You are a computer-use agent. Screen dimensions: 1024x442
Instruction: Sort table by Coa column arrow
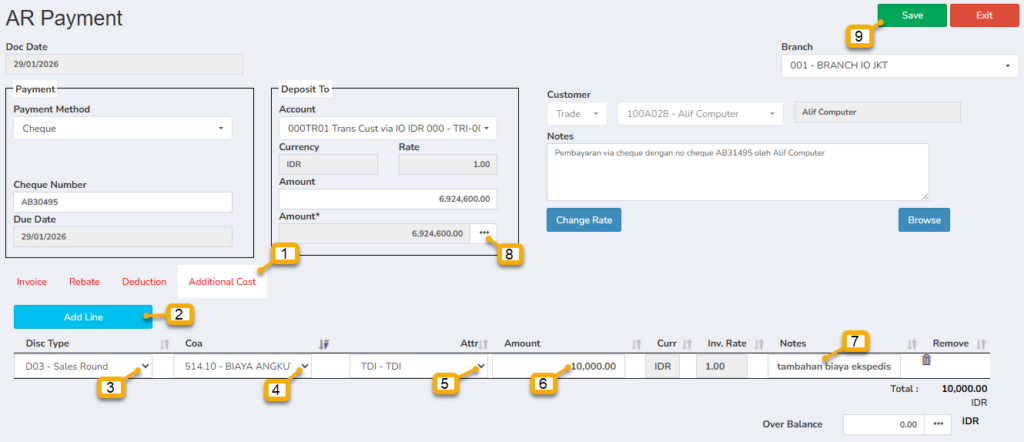coord(324,343)
